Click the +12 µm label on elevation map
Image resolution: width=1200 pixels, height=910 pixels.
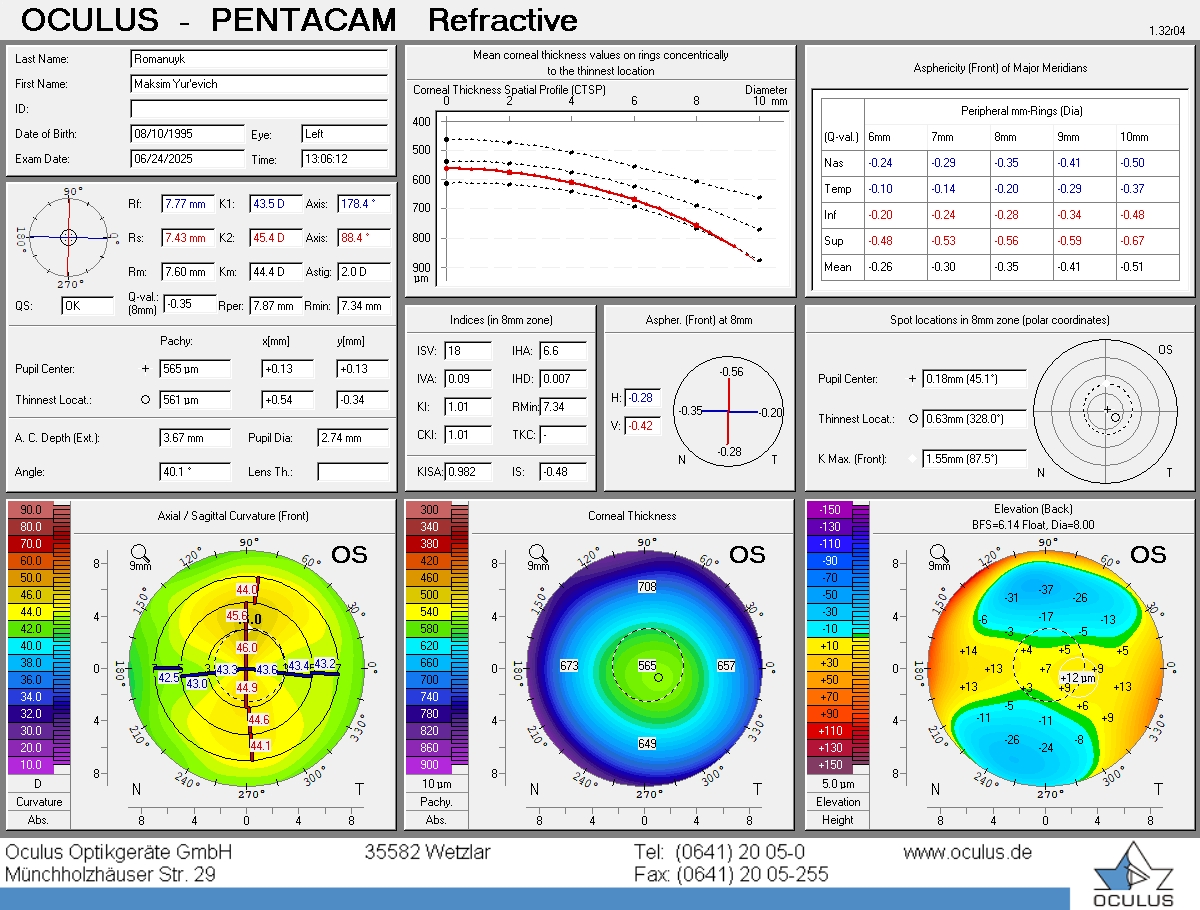(x=1077, y=678)
